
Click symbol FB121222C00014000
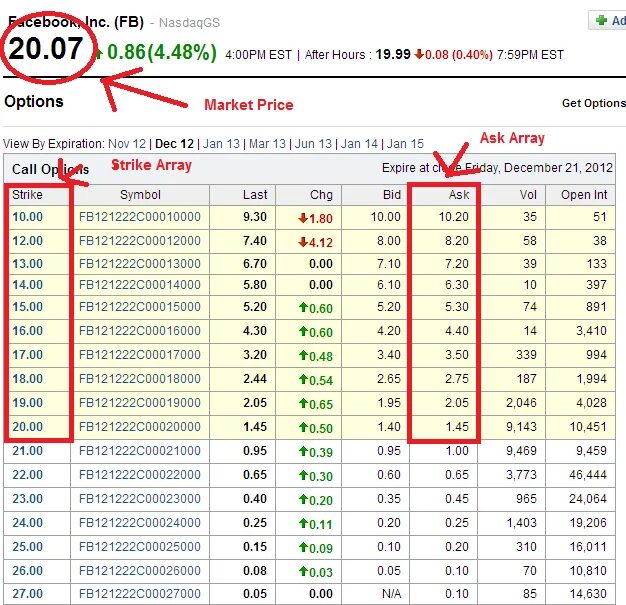click(x=140, y=285)
